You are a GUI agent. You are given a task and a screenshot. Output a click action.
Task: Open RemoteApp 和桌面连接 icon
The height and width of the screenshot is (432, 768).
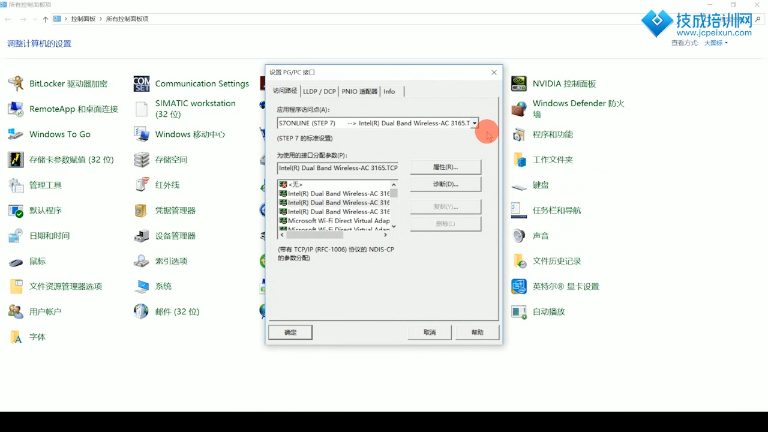(x=16, y=109)
